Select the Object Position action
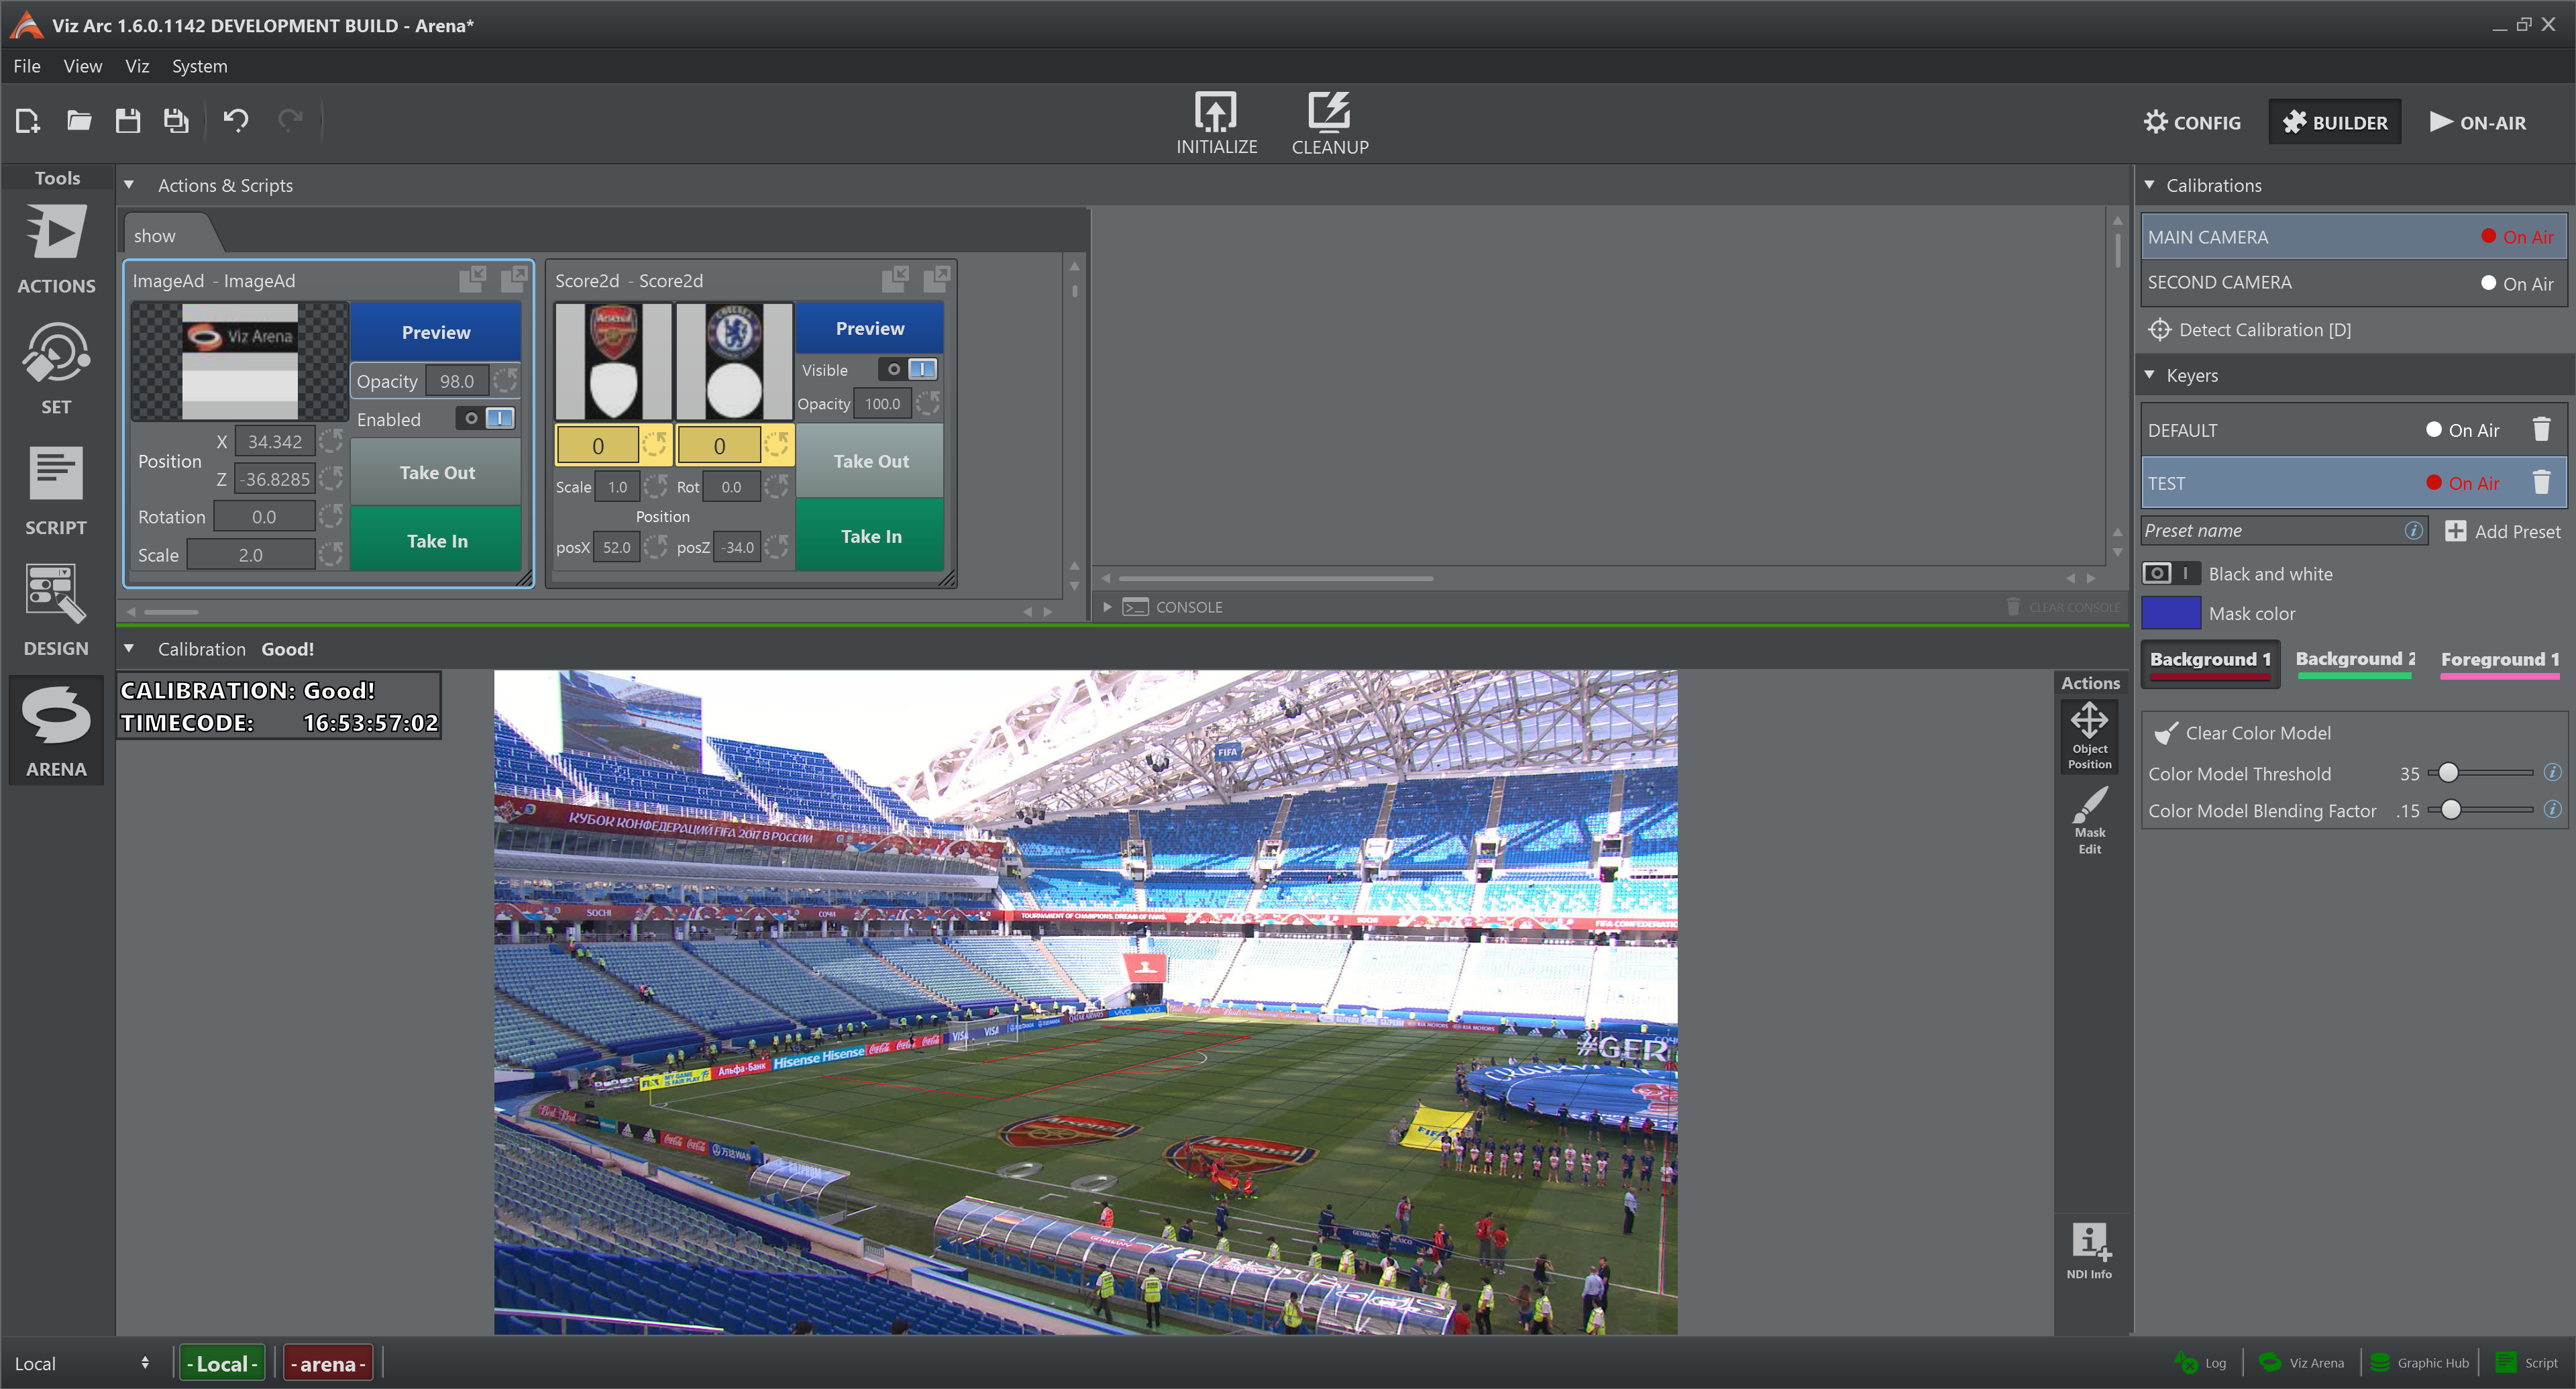 pos(2089,735)
